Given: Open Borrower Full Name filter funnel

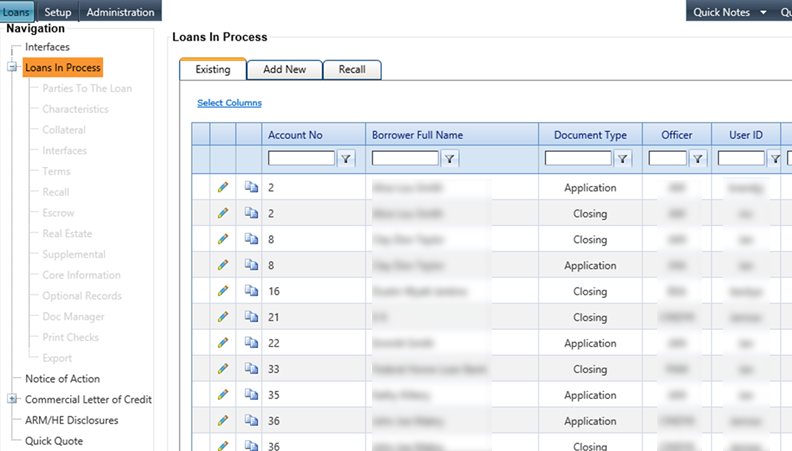Looking at the screenshot, I should 450,159.
